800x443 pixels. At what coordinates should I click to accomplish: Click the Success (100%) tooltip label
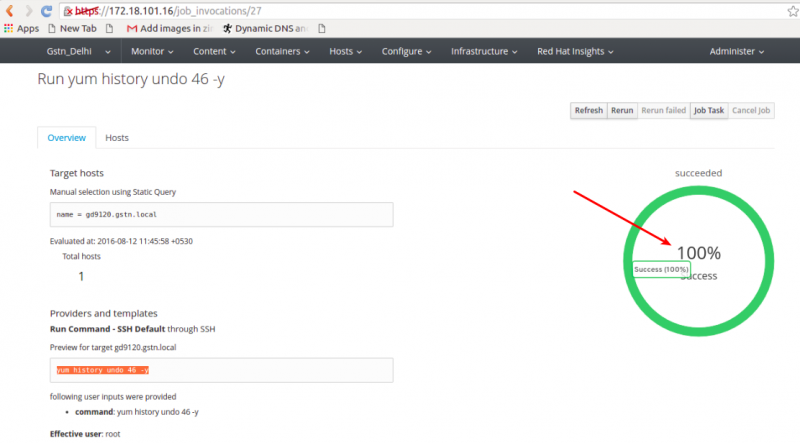tap(661, 269)
